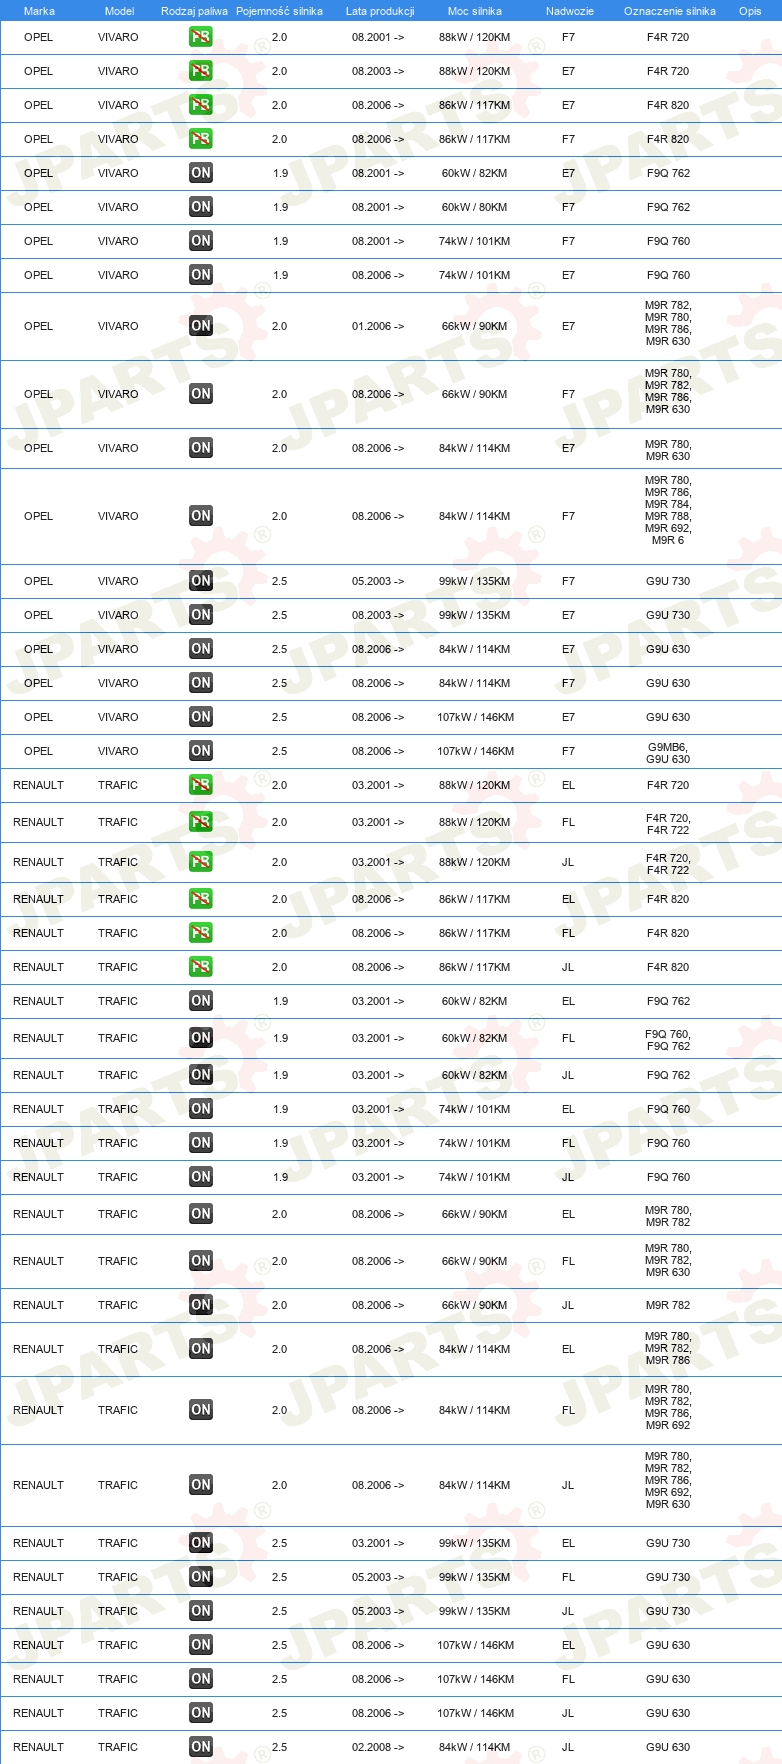Click diesel icon for Opel Vivaro G9MB6 engine row

point(201,751)
